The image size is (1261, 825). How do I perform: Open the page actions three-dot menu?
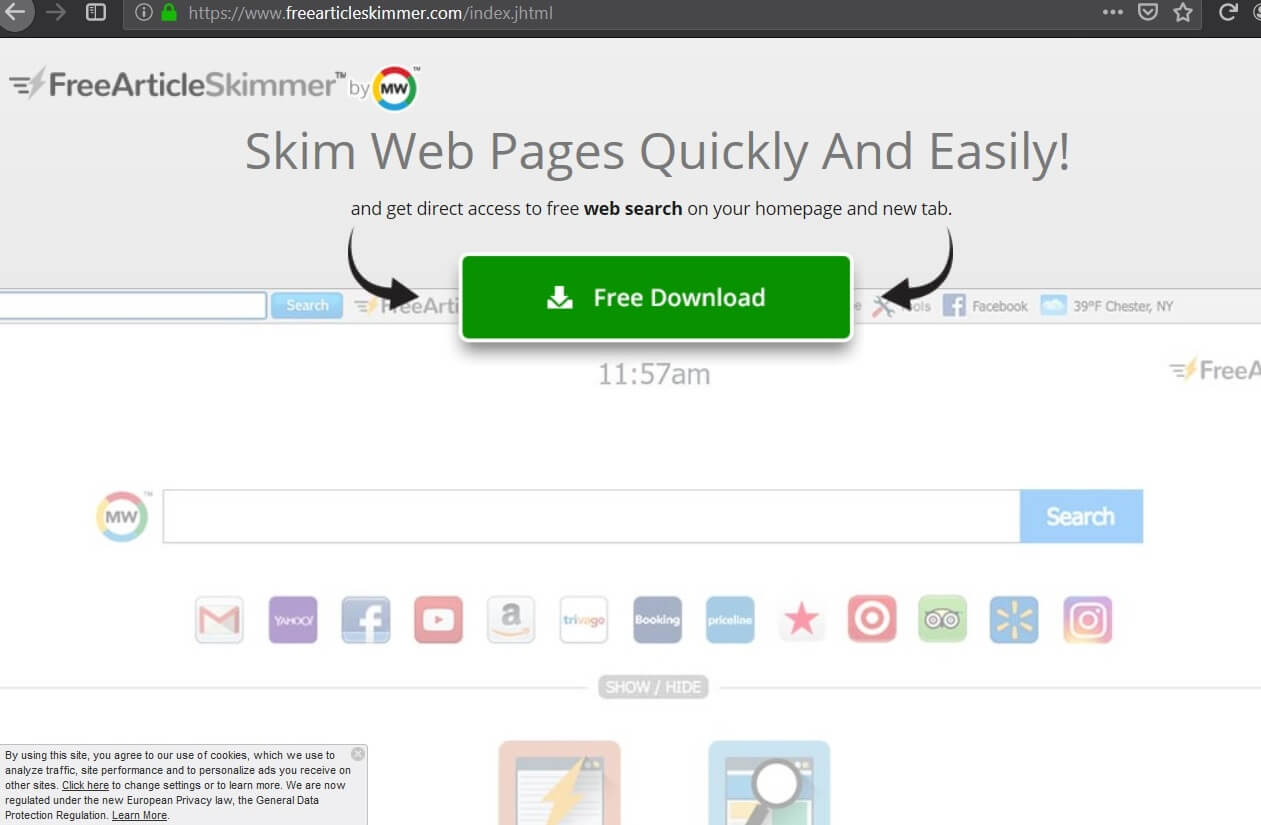click(x=1113, y=13)
